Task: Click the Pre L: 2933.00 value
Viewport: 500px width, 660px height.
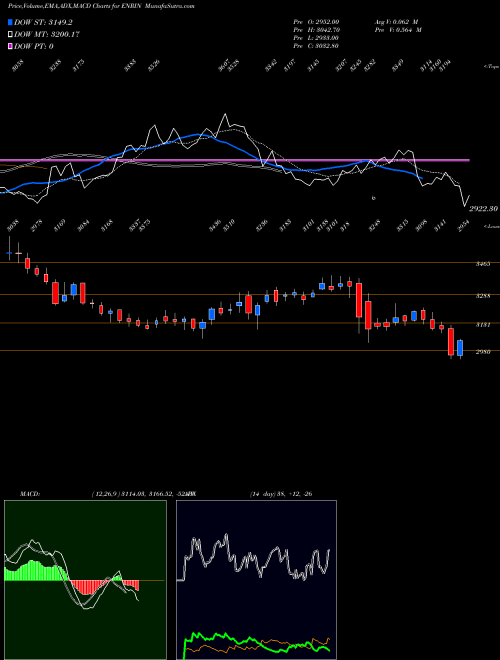Action: coord(316,38)
